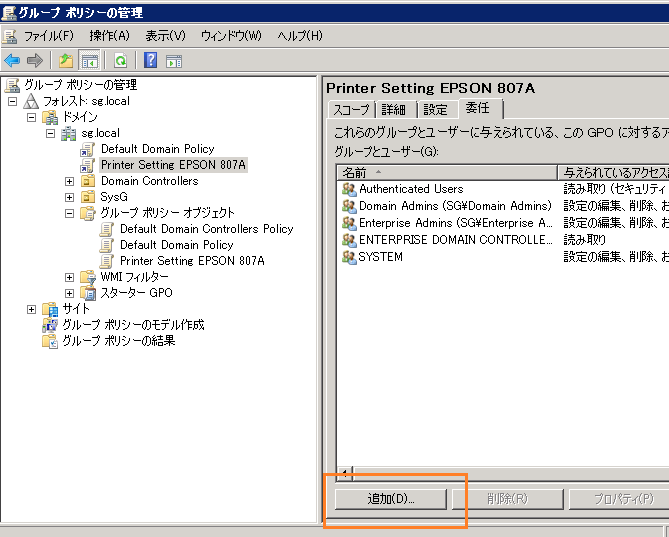Collapse the フォレスト: sg.local node

click(x=13, y=102)
